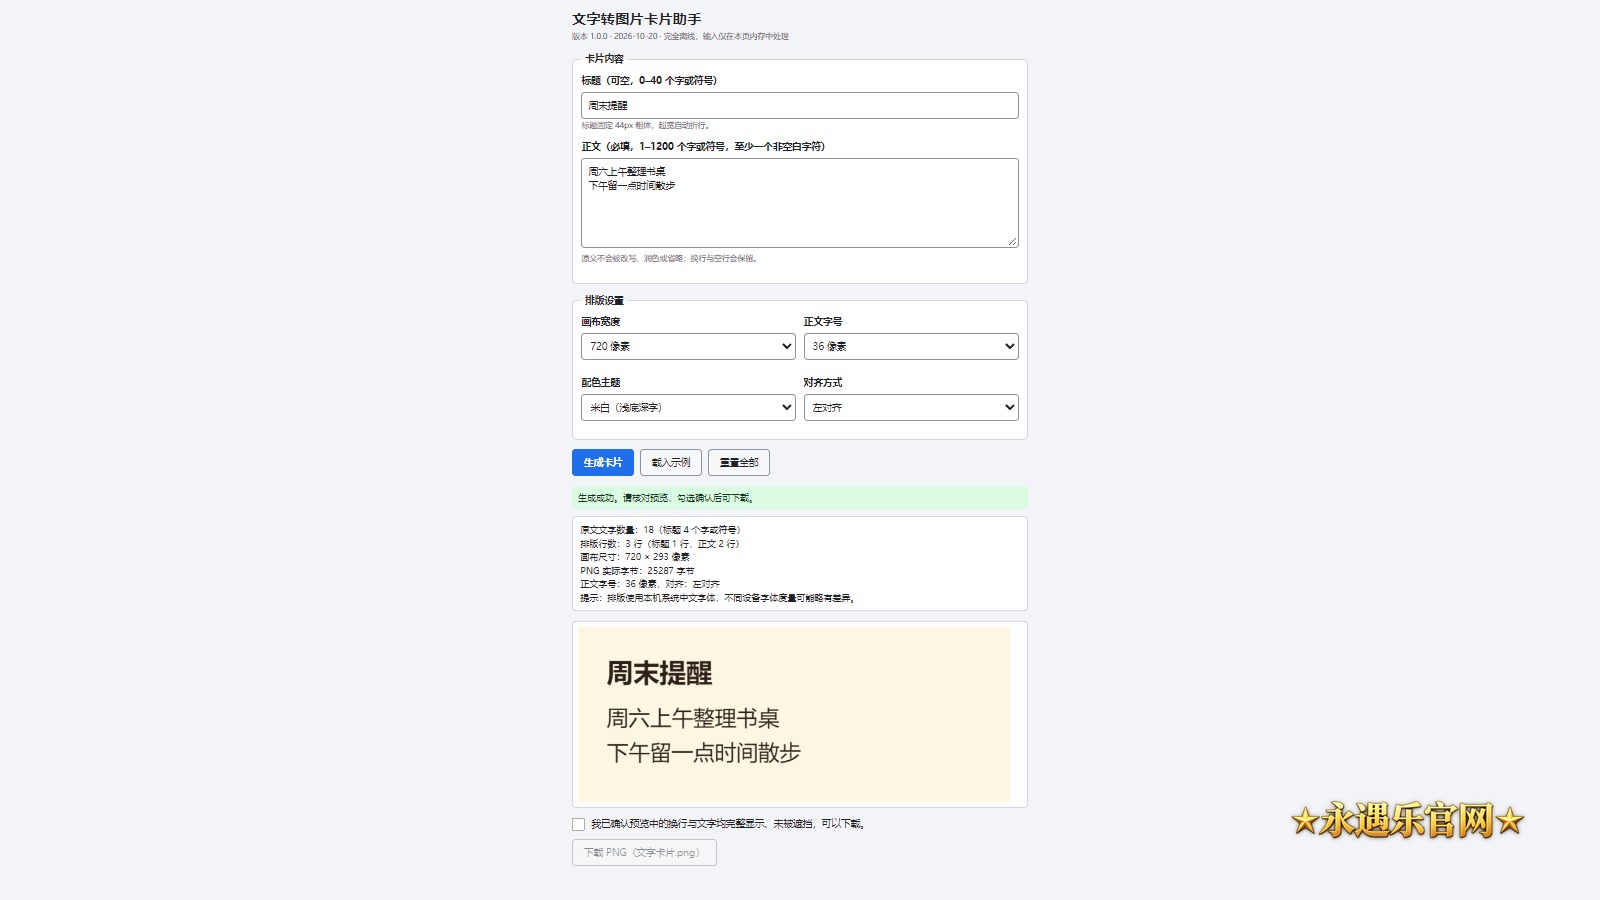Image resolution: width=1600 pixels, height=900 pixels.
Task: Click the blue 生成卡片 button
Action: click(603, 462)
